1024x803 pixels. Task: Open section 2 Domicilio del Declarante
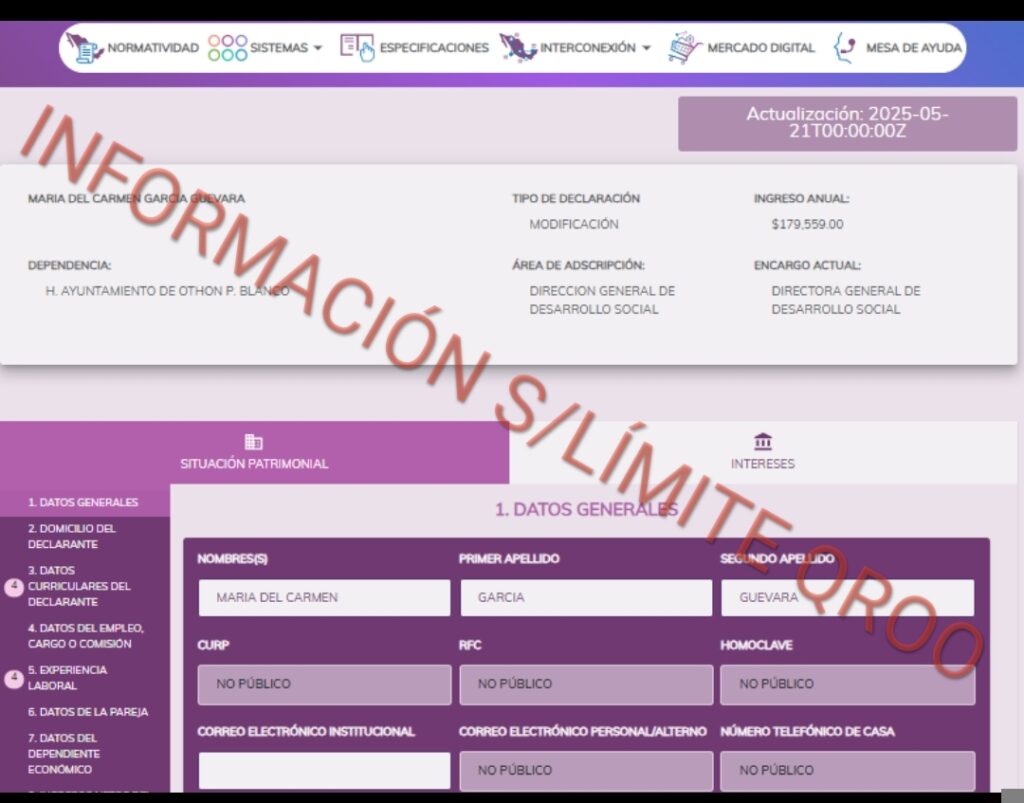coord(72,536)
